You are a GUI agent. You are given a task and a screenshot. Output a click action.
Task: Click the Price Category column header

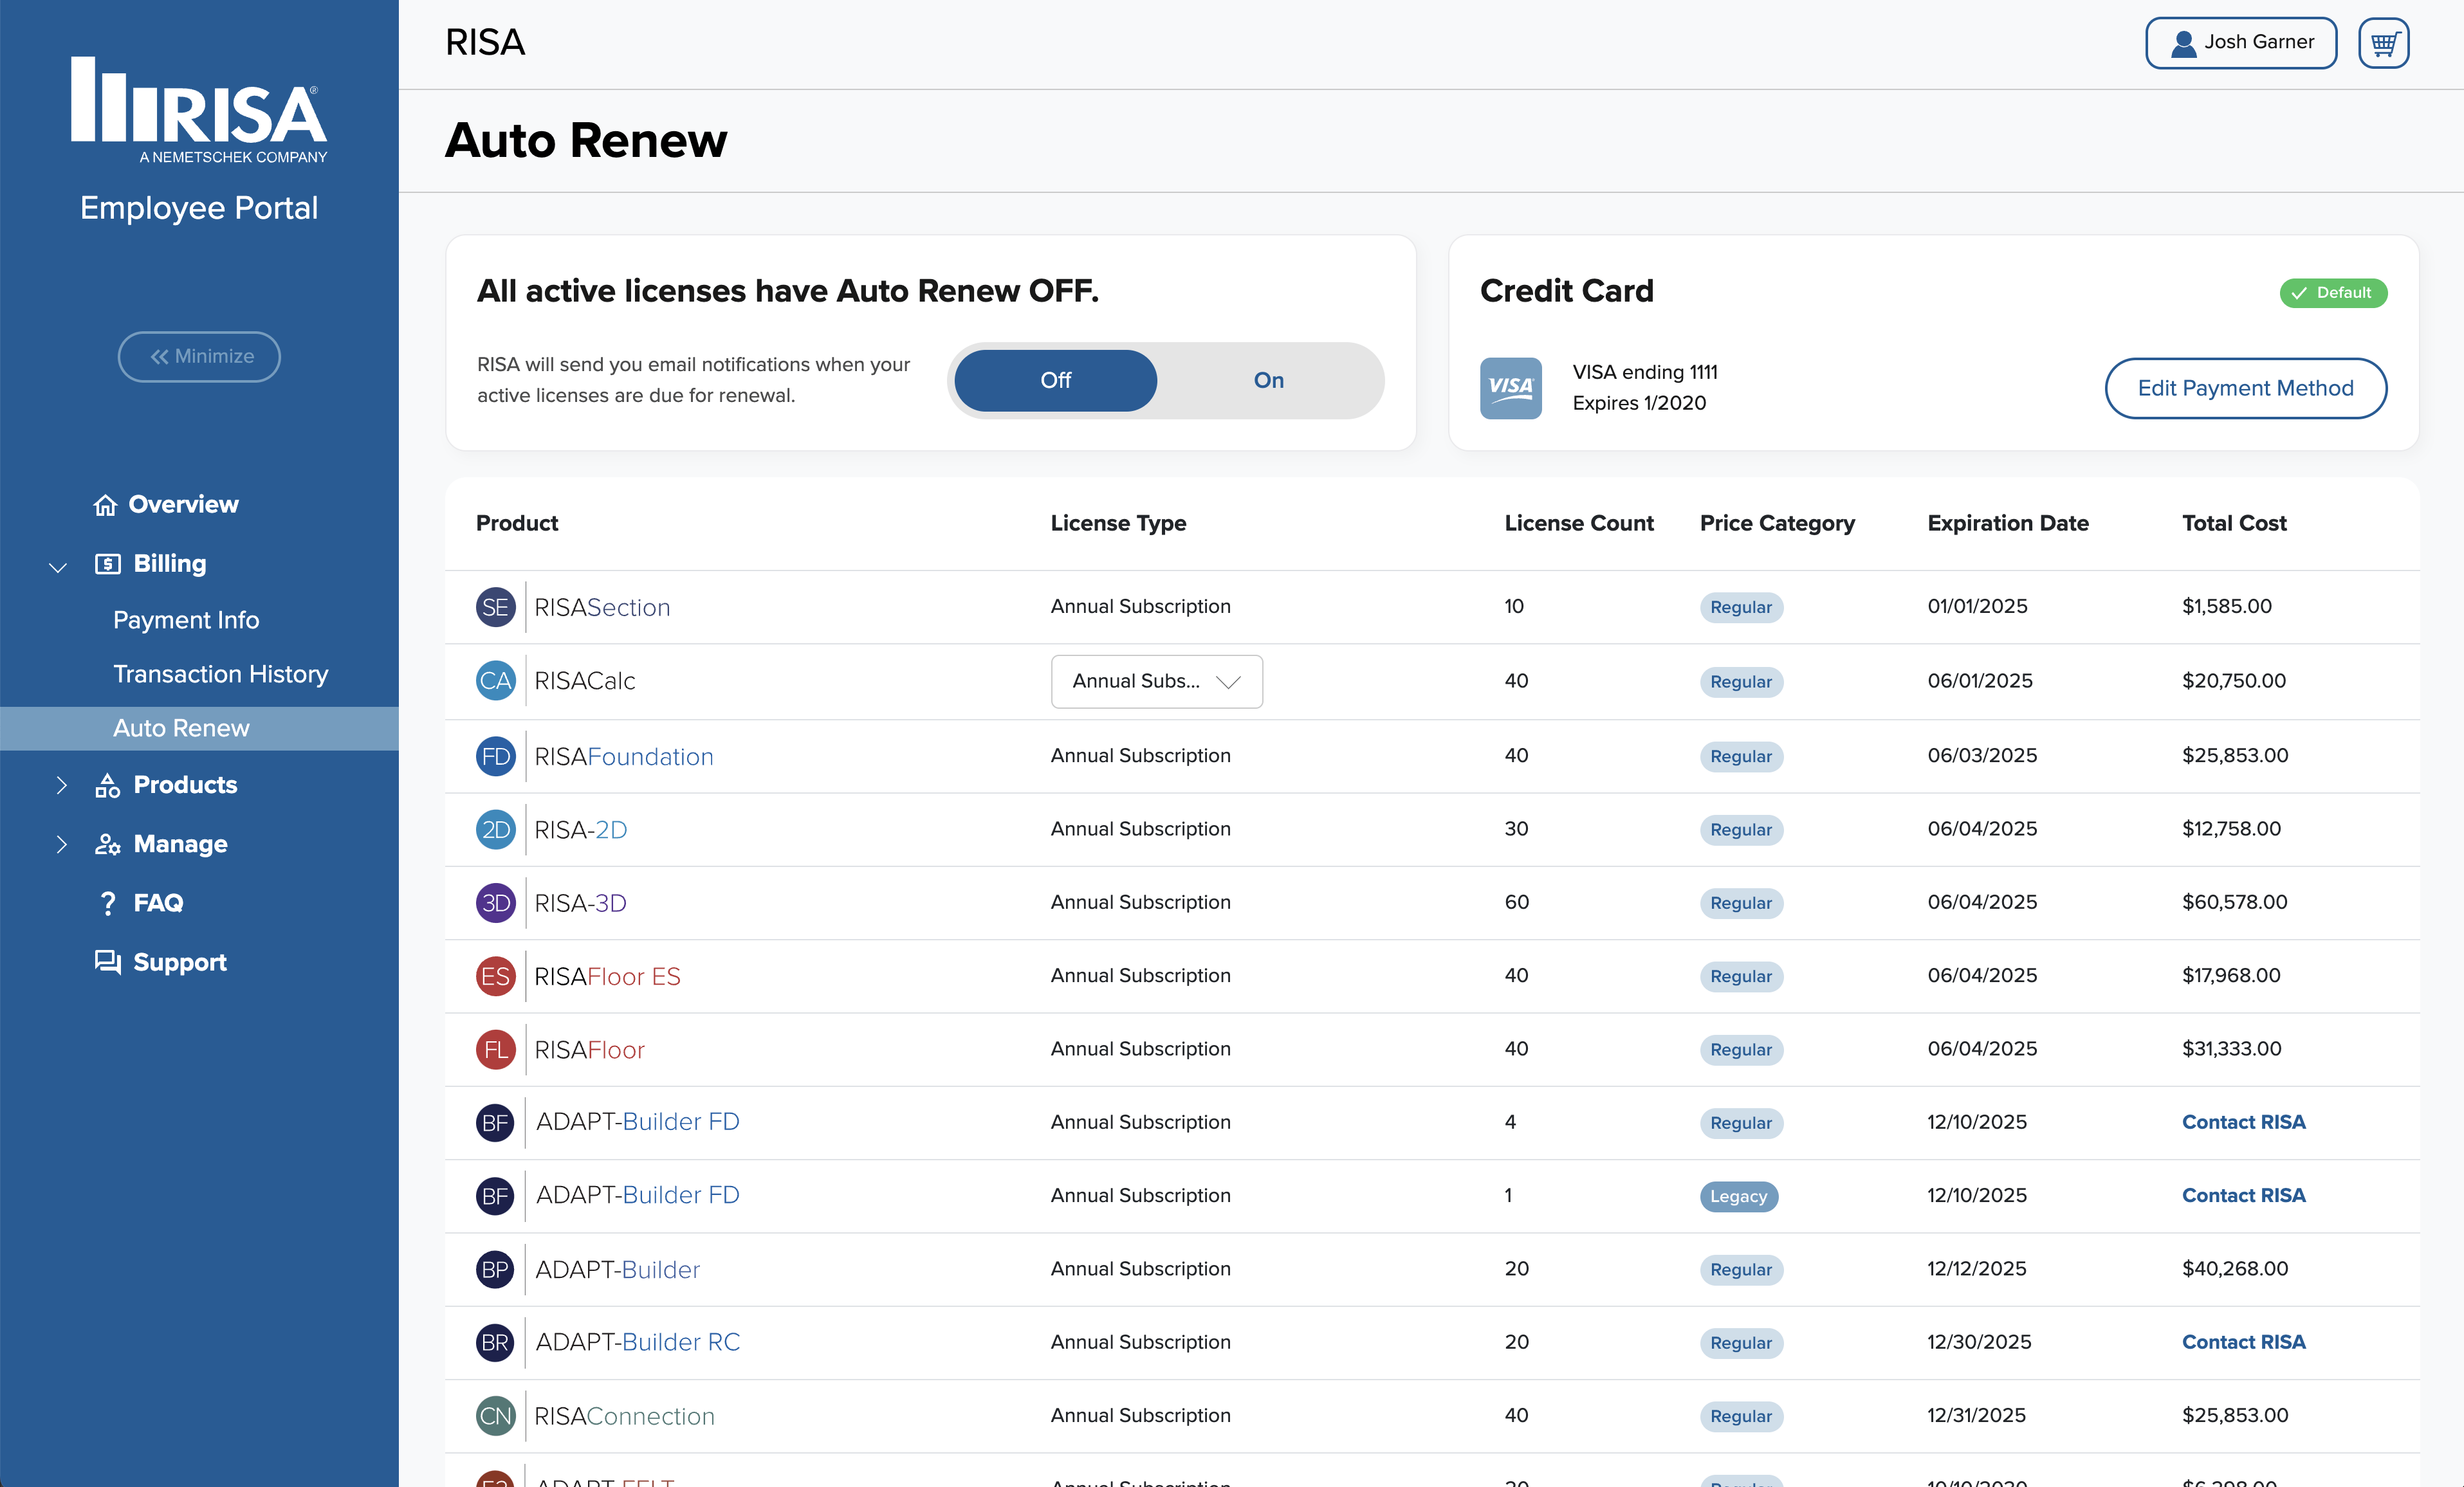tap(1777, 523)
